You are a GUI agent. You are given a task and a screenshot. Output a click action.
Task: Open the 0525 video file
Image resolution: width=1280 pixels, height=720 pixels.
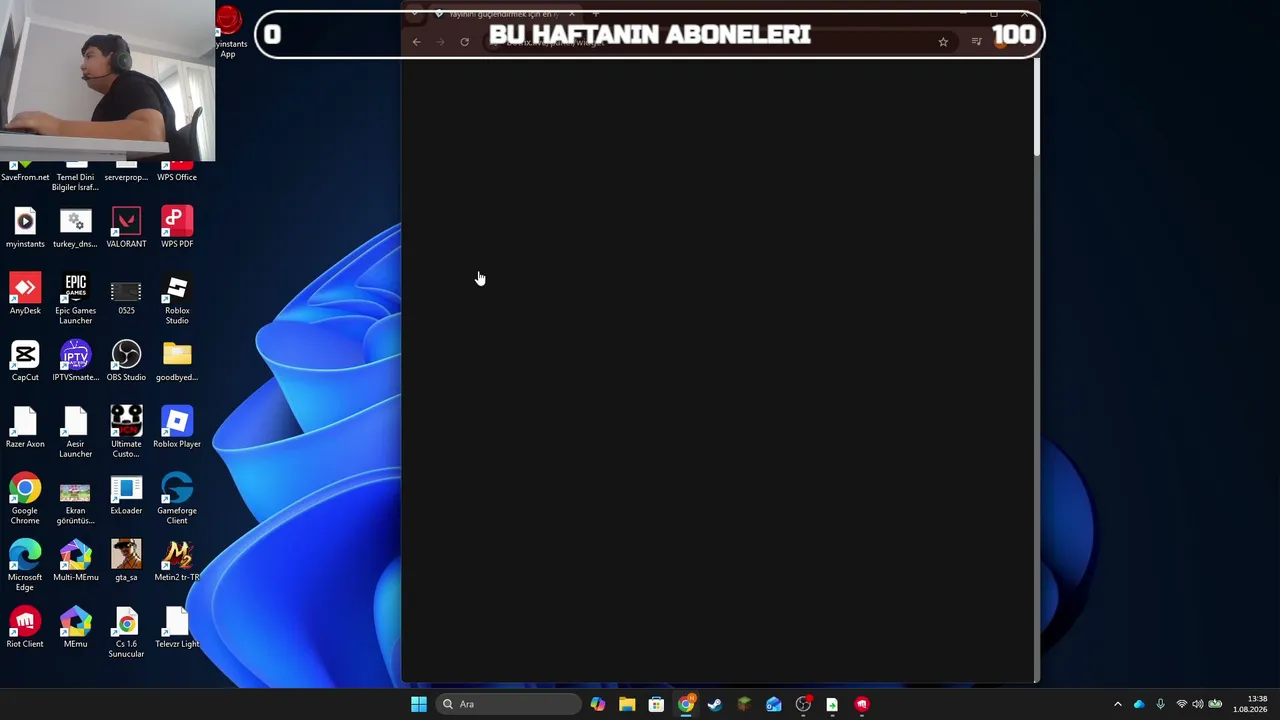point(126,294)
